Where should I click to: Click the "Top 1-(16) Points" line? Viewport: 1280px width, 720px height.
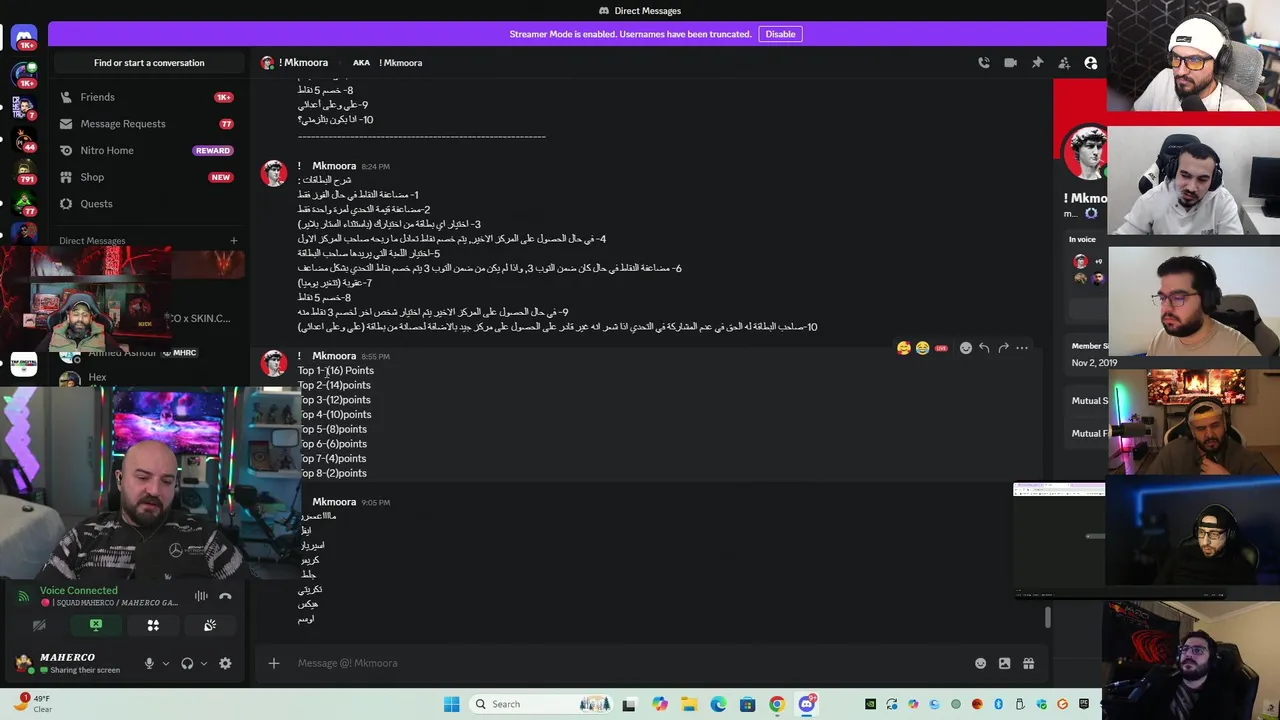tap(336, 370)
